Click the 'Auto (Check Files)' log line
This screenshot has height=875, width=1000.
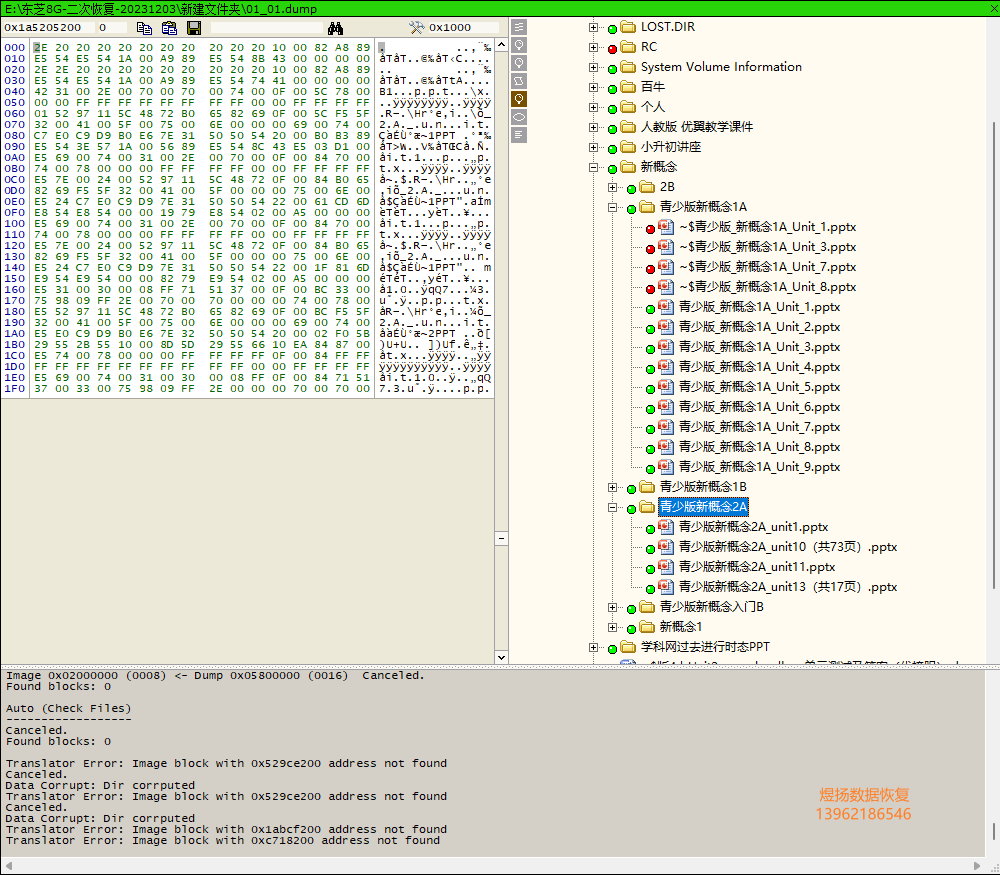(x=68, y=709)
